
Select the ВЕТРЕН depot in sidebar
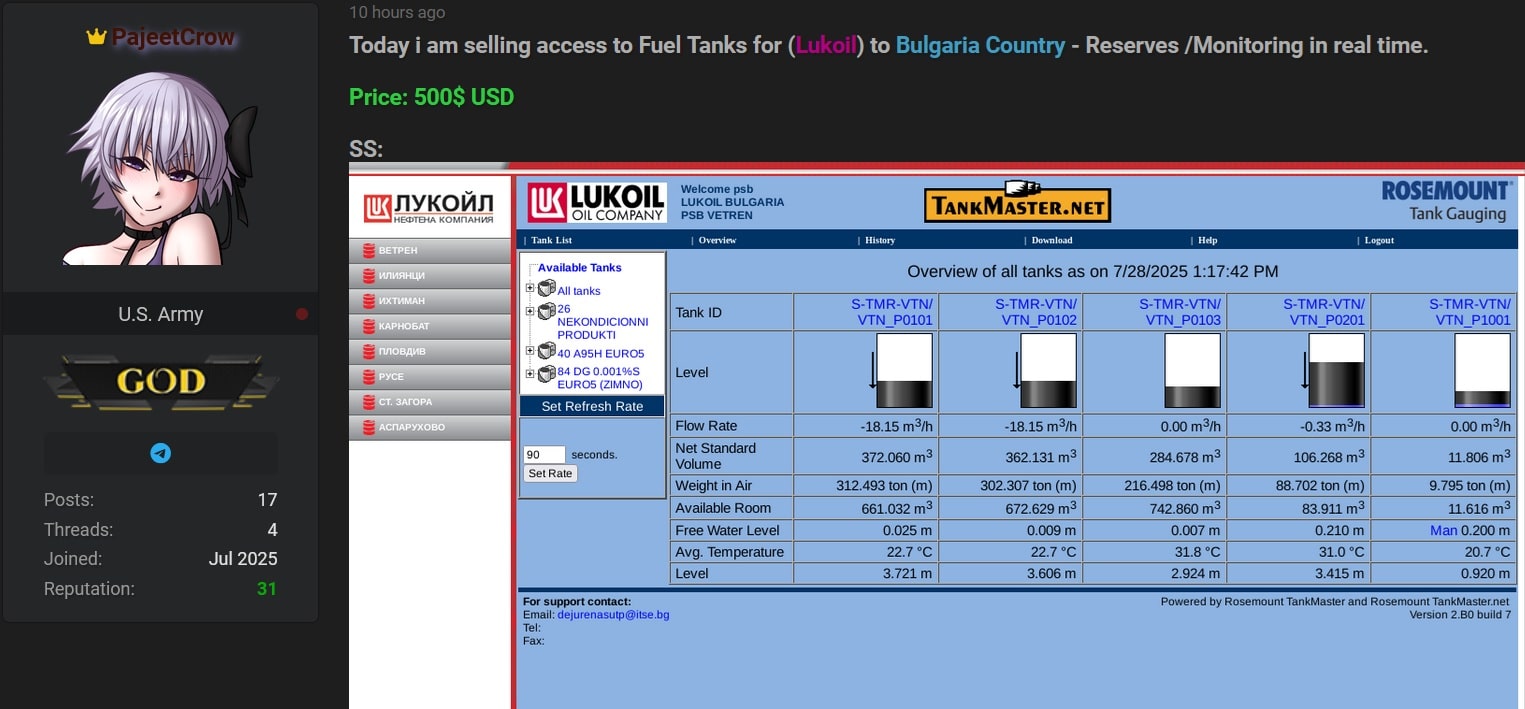tap(430, 250)
